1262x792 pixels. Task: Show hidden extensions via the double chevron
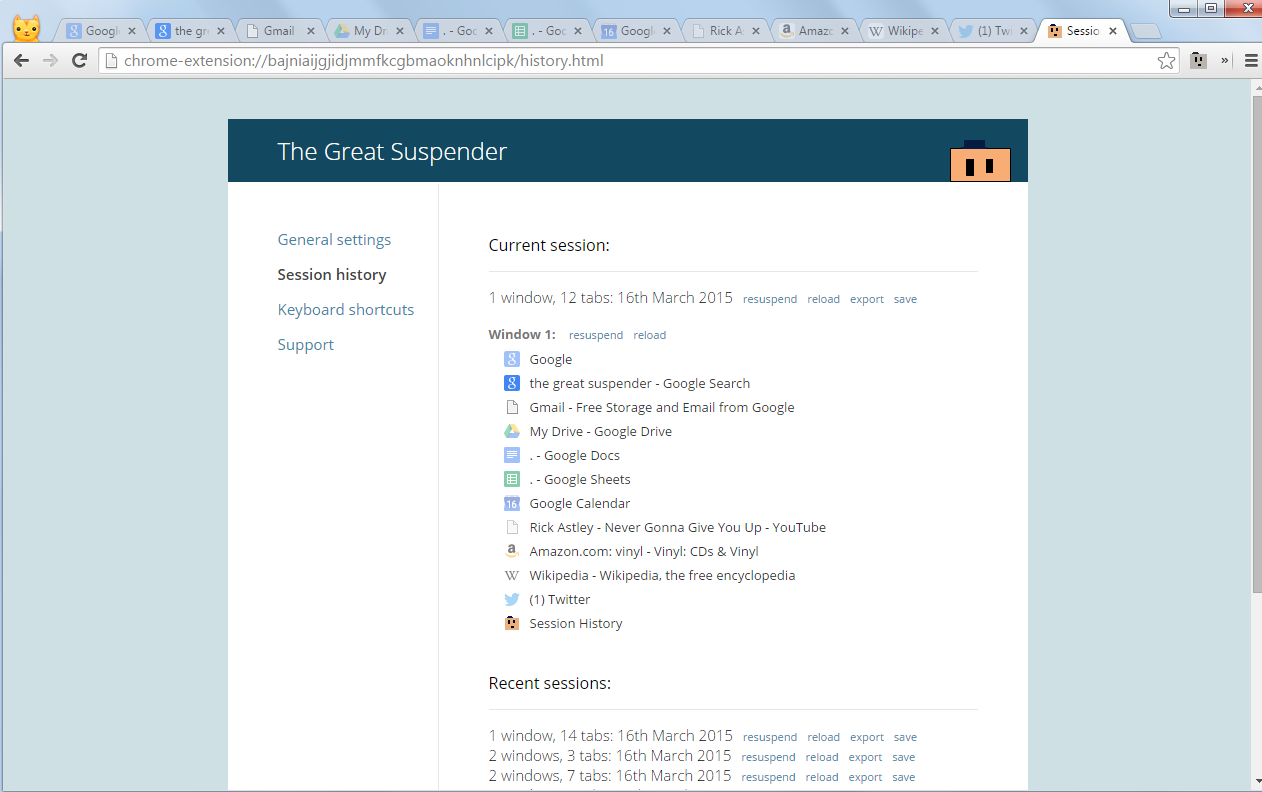coord(1225,61)
